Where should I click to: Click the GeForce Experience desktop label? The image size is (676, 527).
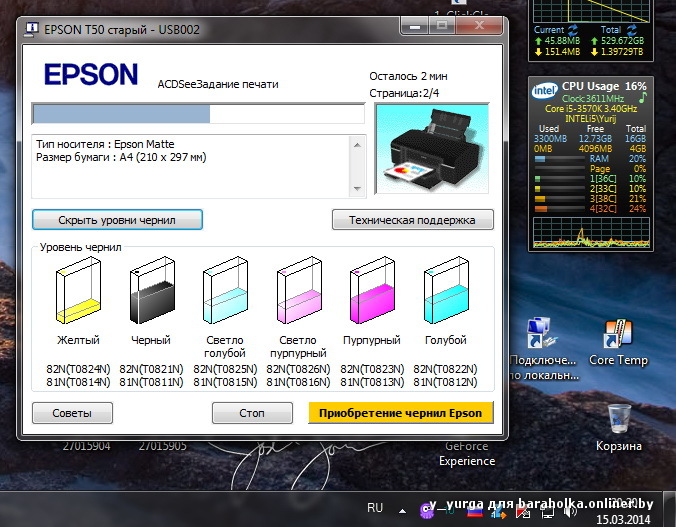[x=467, y=454]
